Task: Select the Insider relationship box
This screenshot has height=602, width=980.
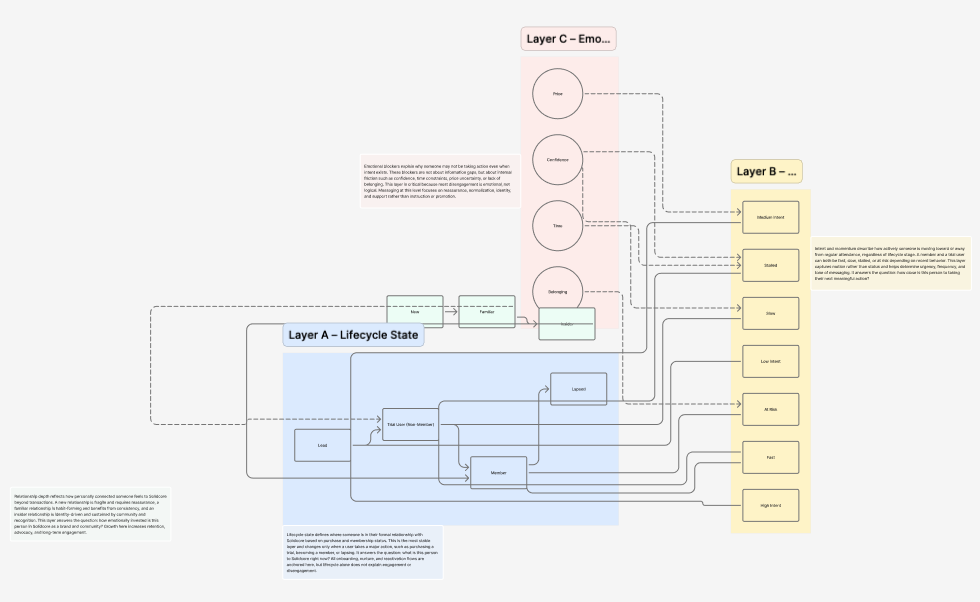Action: (x=567, y=324)
